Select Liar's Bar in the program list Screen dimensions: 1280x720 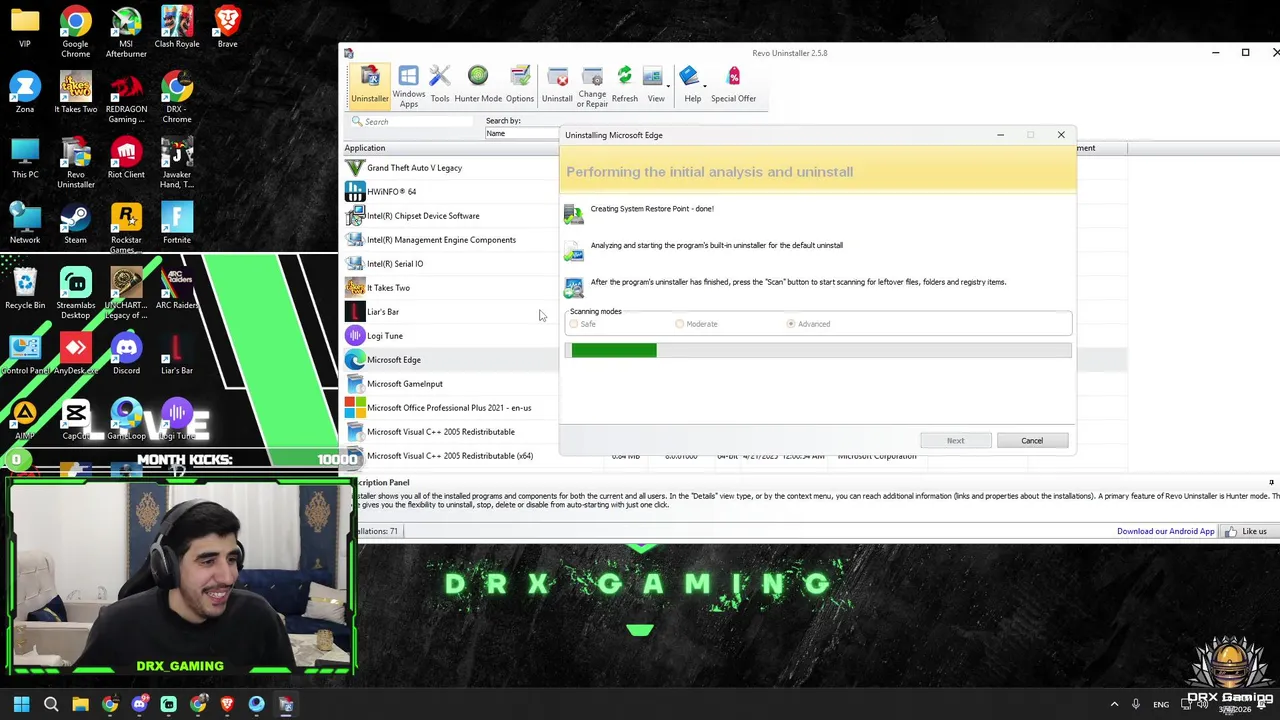[451, 312]
